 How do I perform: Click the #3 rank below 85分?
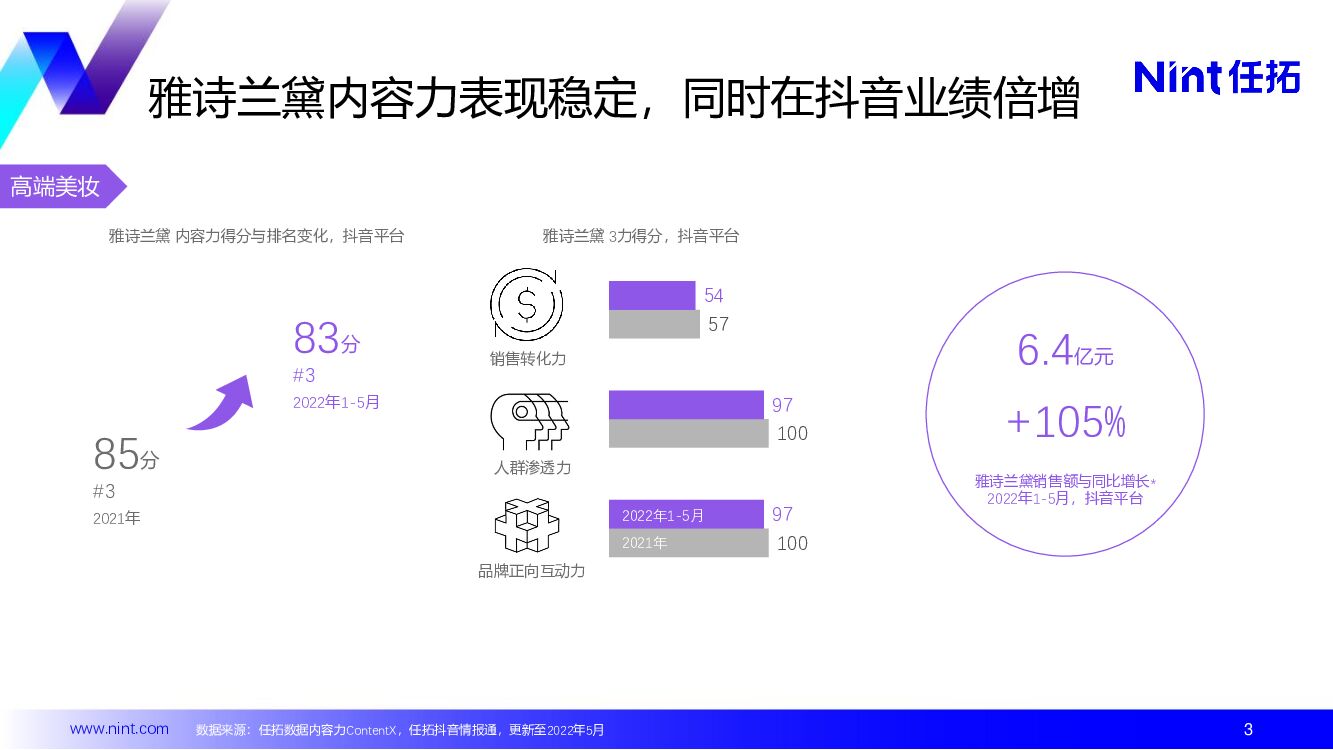[x=104, y=492]
